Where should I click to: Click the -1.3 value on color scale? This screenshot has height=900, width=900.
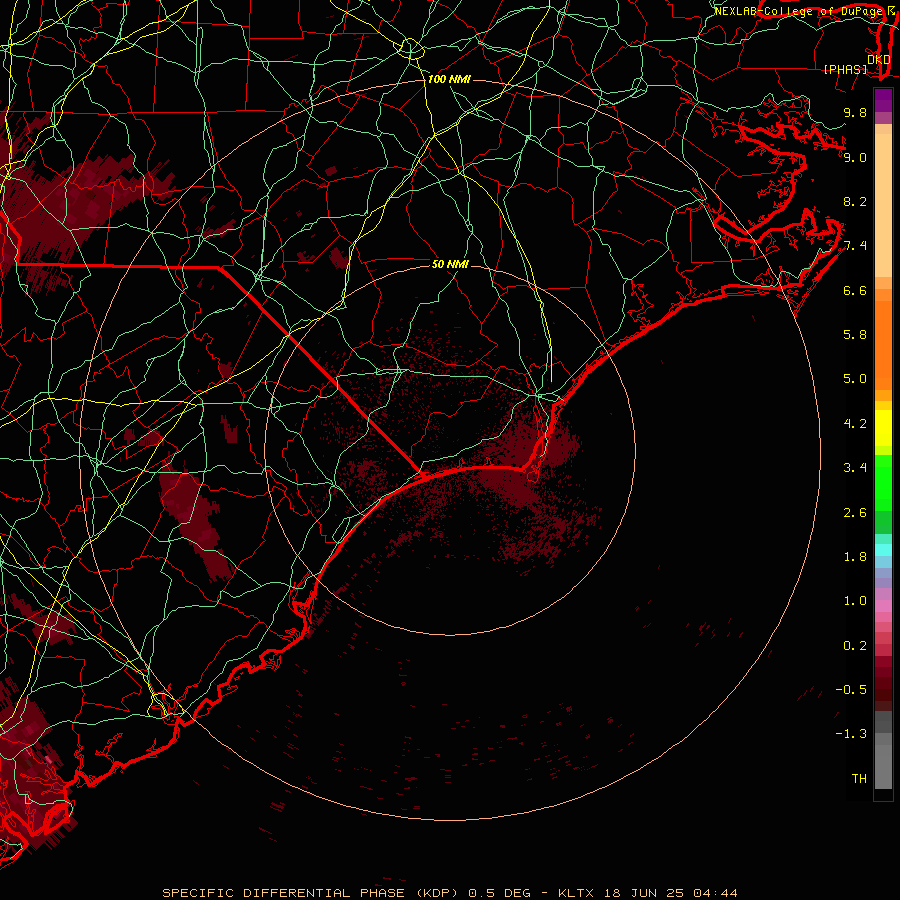[x=852, y=734]
